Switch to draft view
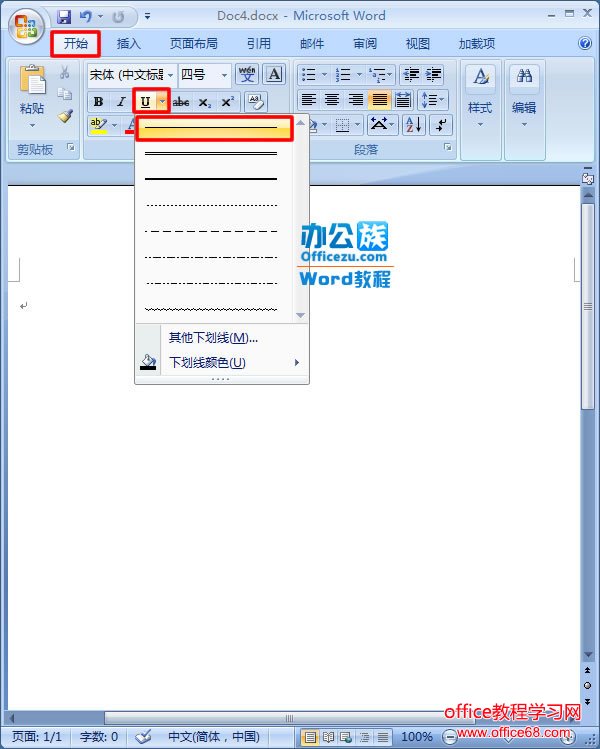Viewport: 600px width, 749px height. 382,737
